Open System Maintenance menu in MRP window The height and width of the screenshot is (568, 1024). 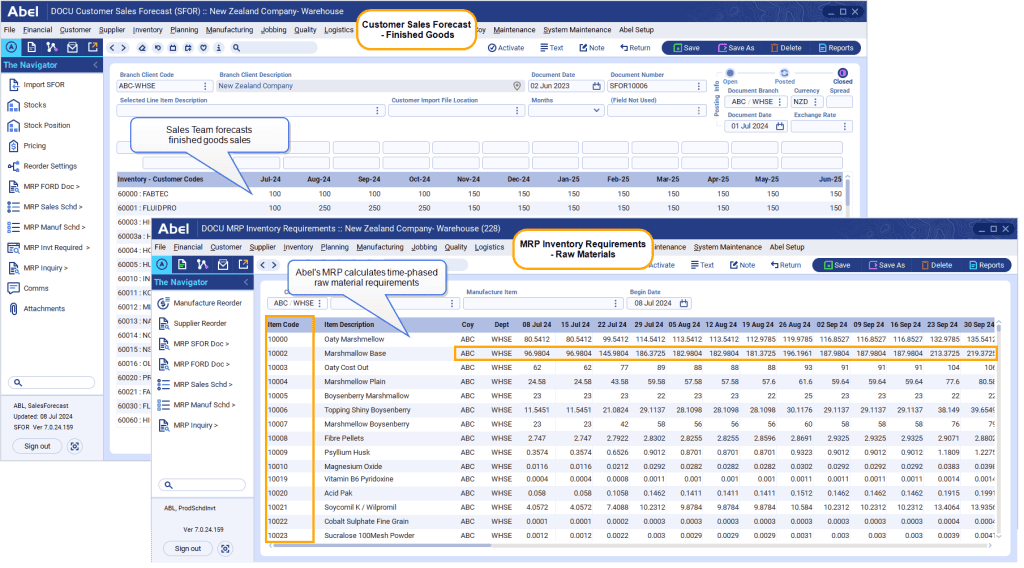[x=727, y=247]
